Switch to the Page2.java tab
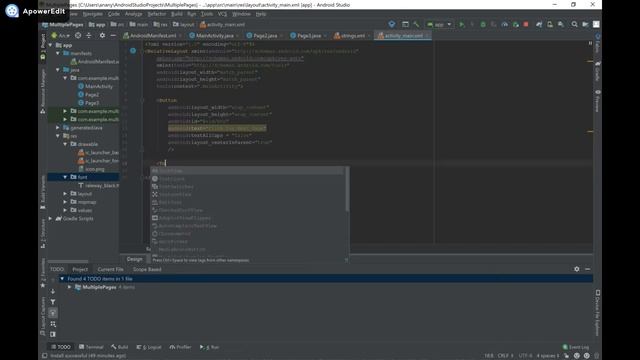Viewport: 640px width, 360px height. point(264,36)
